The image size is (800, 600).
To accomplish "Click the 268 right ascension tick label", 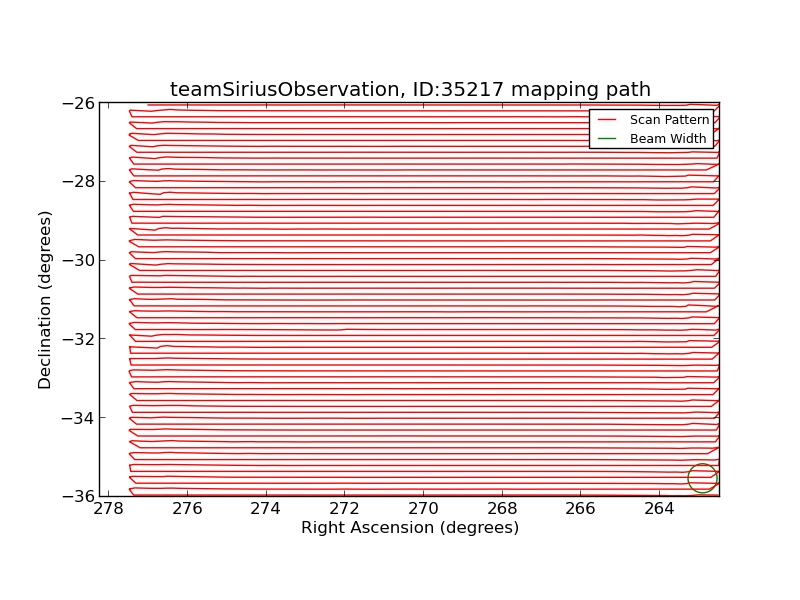I will coord(502,509).
